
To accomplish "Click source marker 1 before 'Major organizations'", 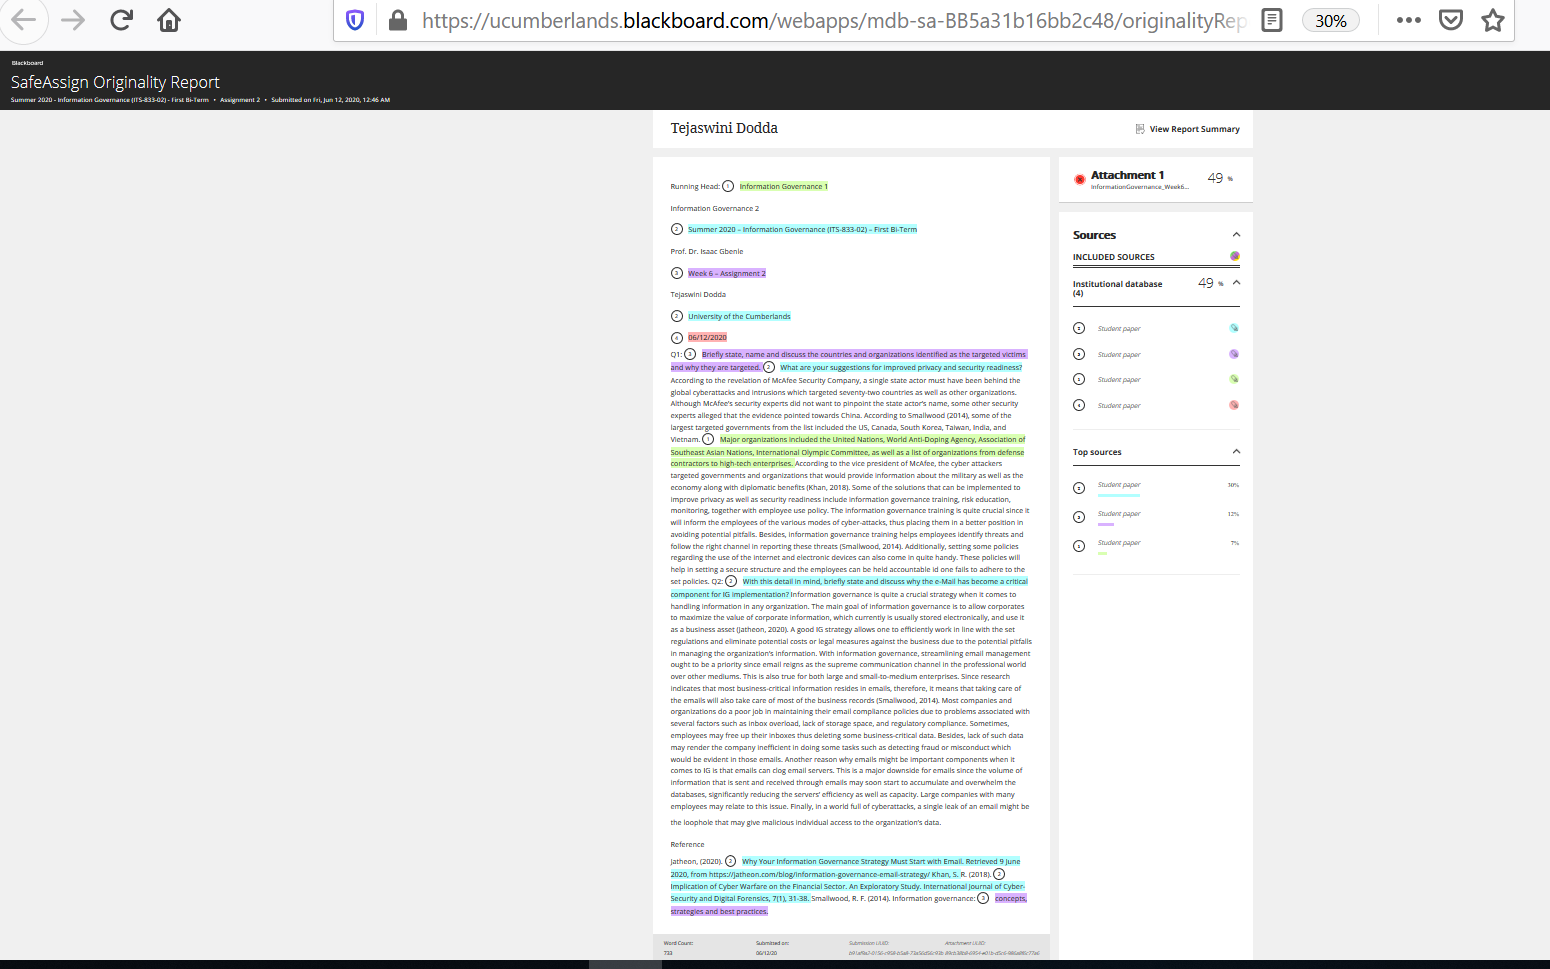I will [708, 439].
